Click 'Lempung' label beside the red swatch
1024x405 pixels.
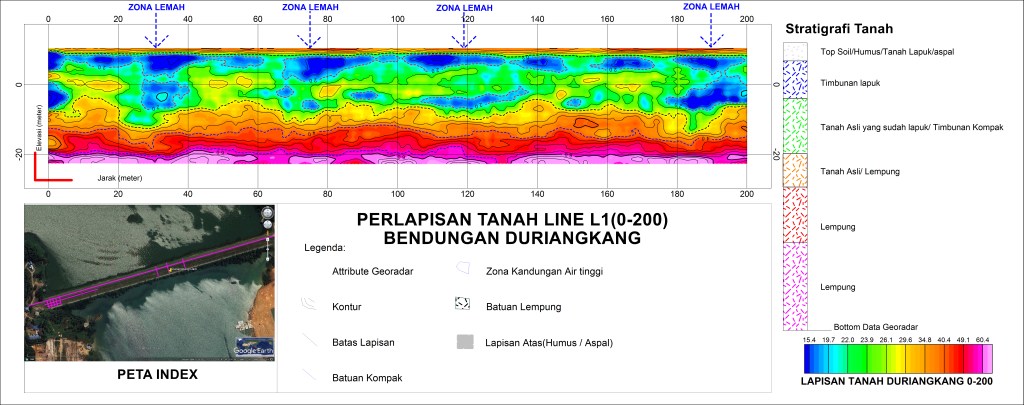[x=838, y=227]
